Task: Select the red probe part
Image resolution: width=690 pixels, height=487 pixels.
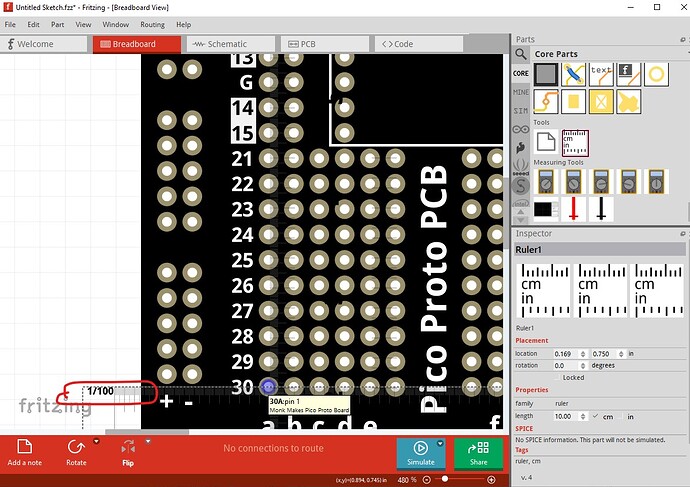Action: (573, 209)
